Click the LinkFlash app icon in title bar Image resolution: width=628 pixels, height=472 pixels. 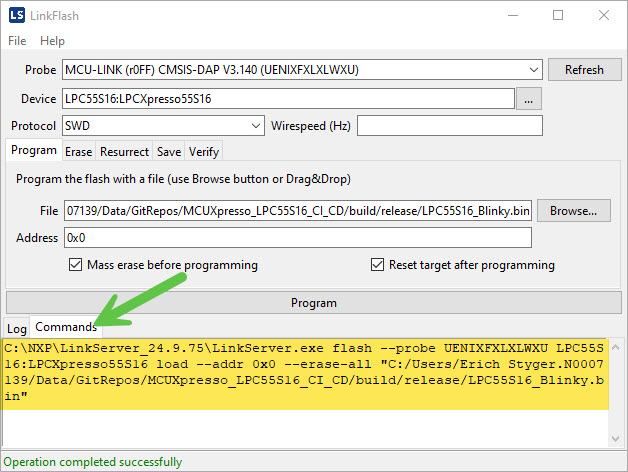pos(17,15)
